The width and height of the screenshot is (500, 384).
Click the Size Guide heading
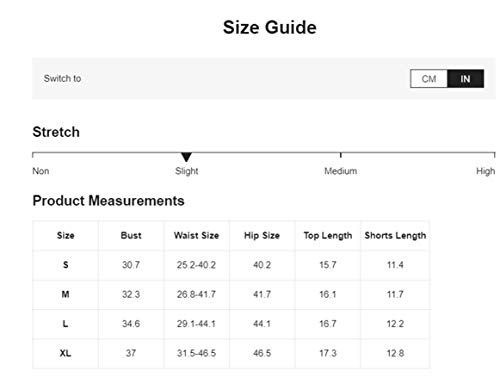269,27
